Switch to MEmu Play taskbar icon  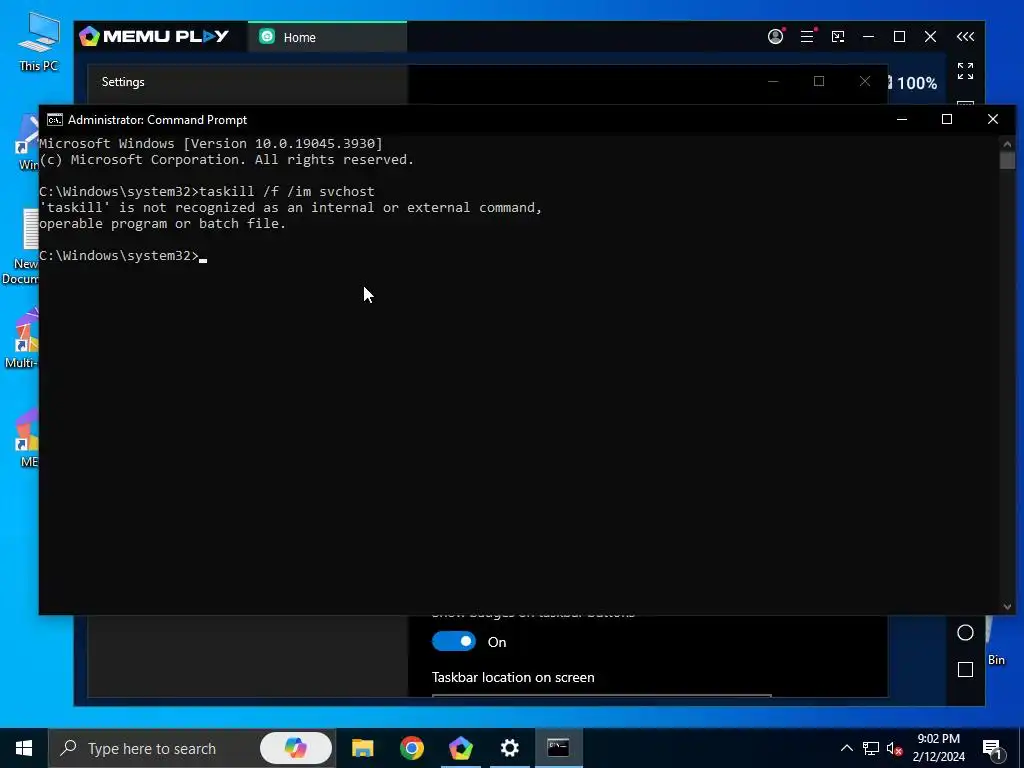(x=460, y=748)
